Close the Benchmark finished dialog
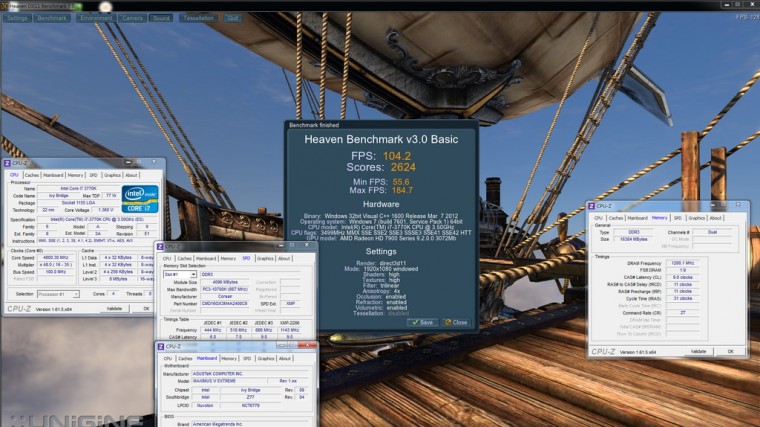The height and width of the screenshot is (427, 760). (456, 322)
